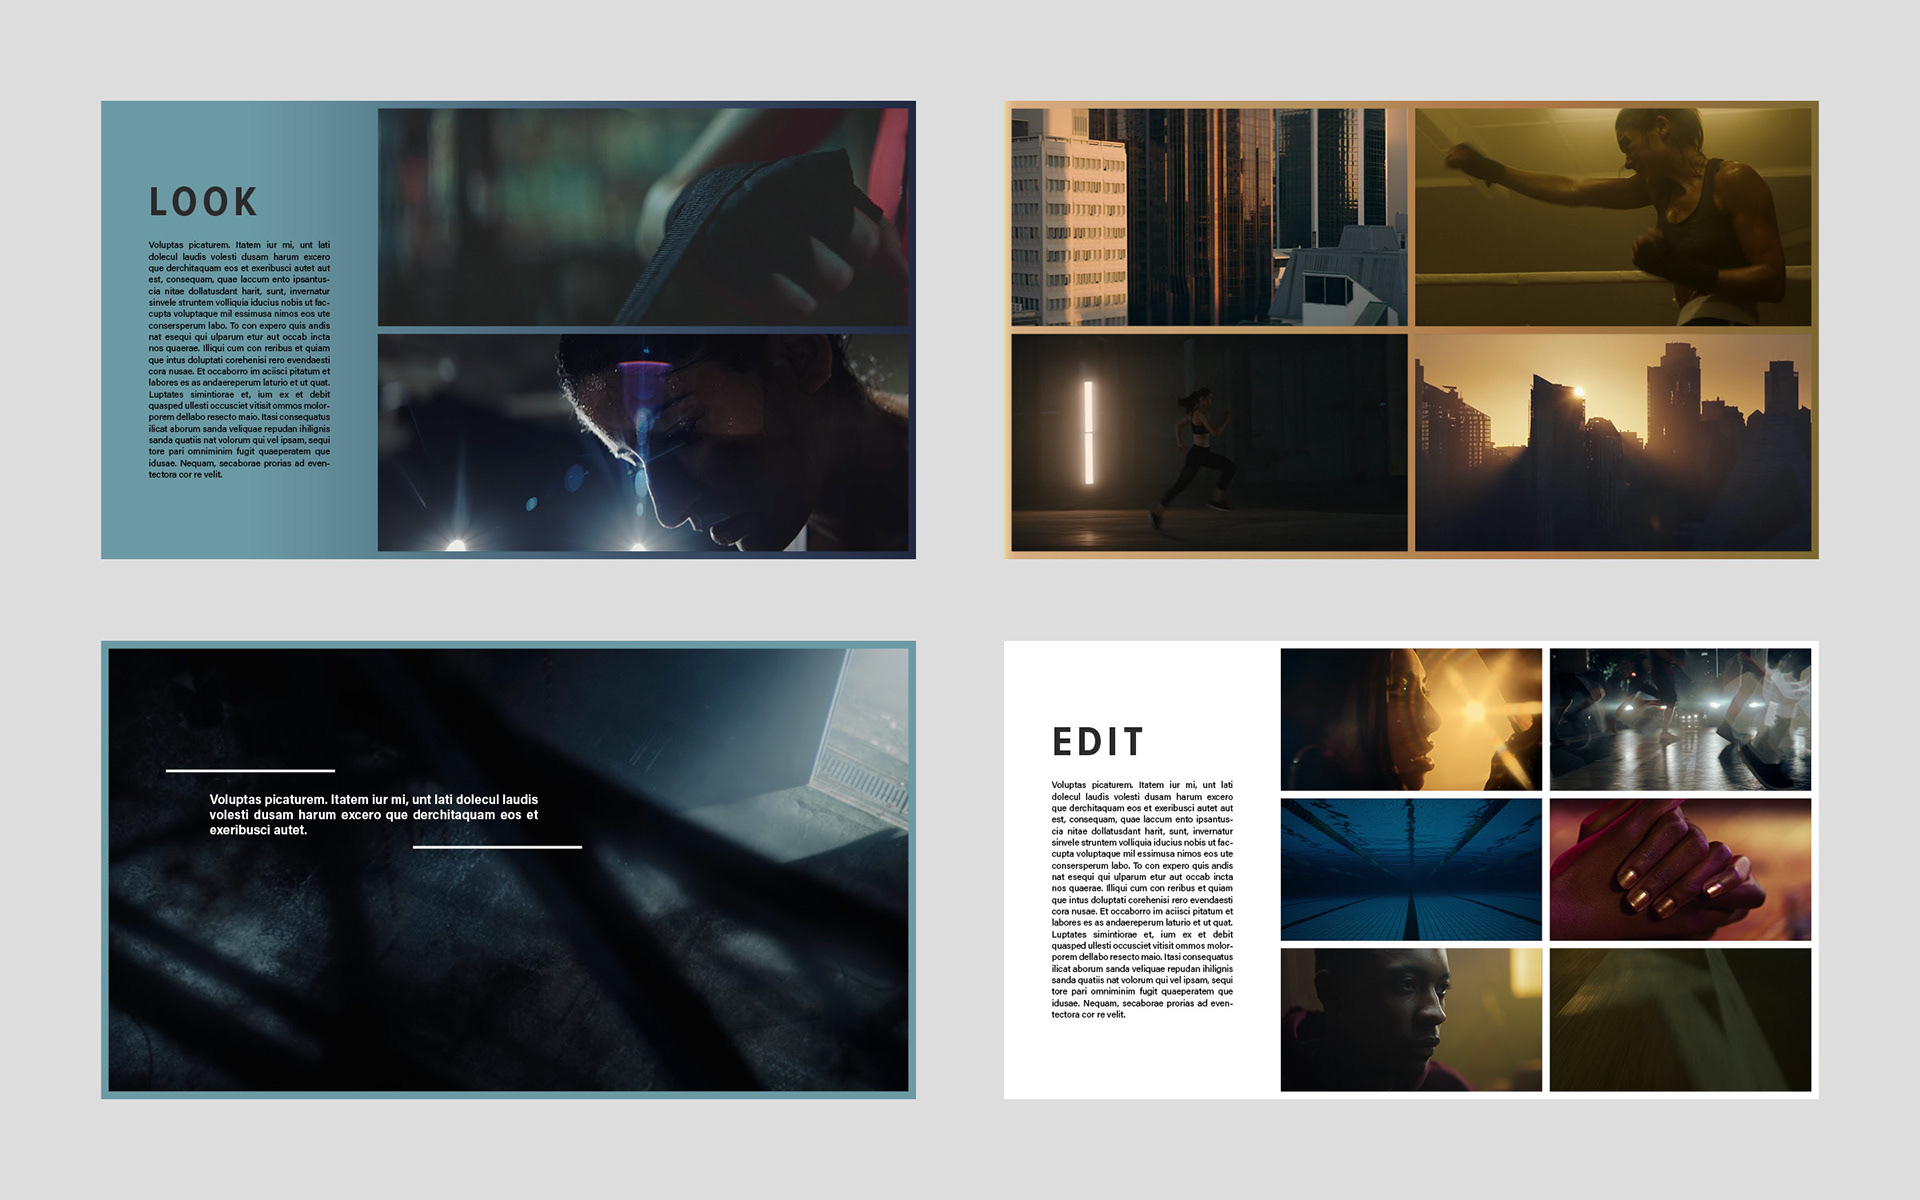This screenshot has width=1920, height=1200.
Task: Click the white line above the quote
Action: pos(250,771)
